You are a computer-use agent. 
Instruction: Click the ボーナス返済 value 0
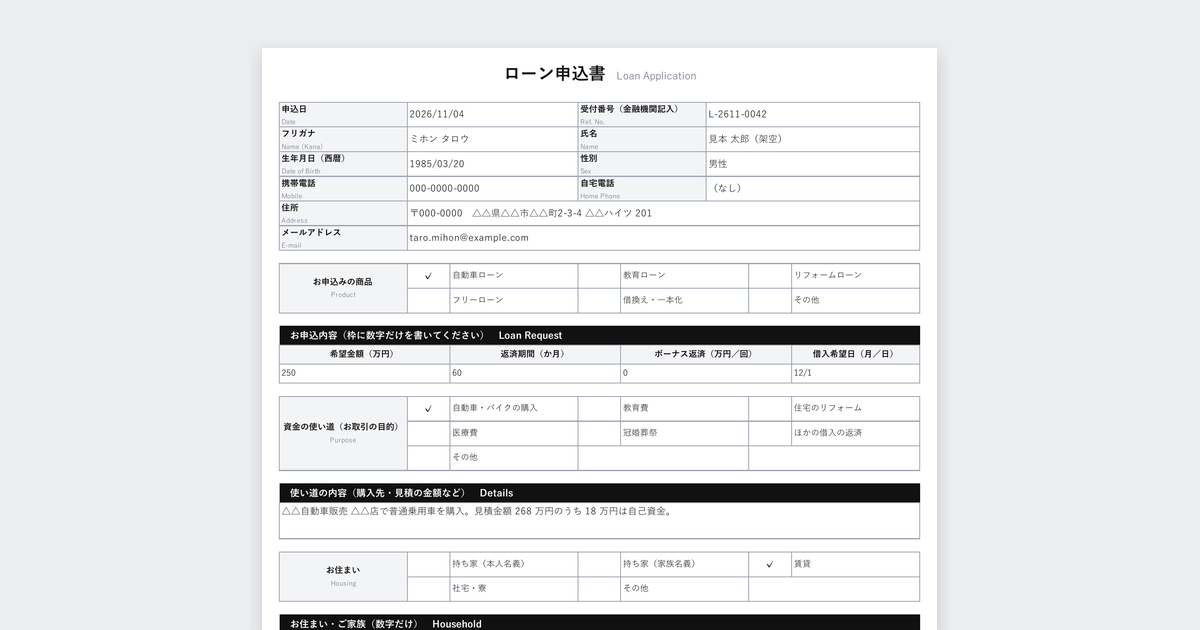[x=706, y=373]
